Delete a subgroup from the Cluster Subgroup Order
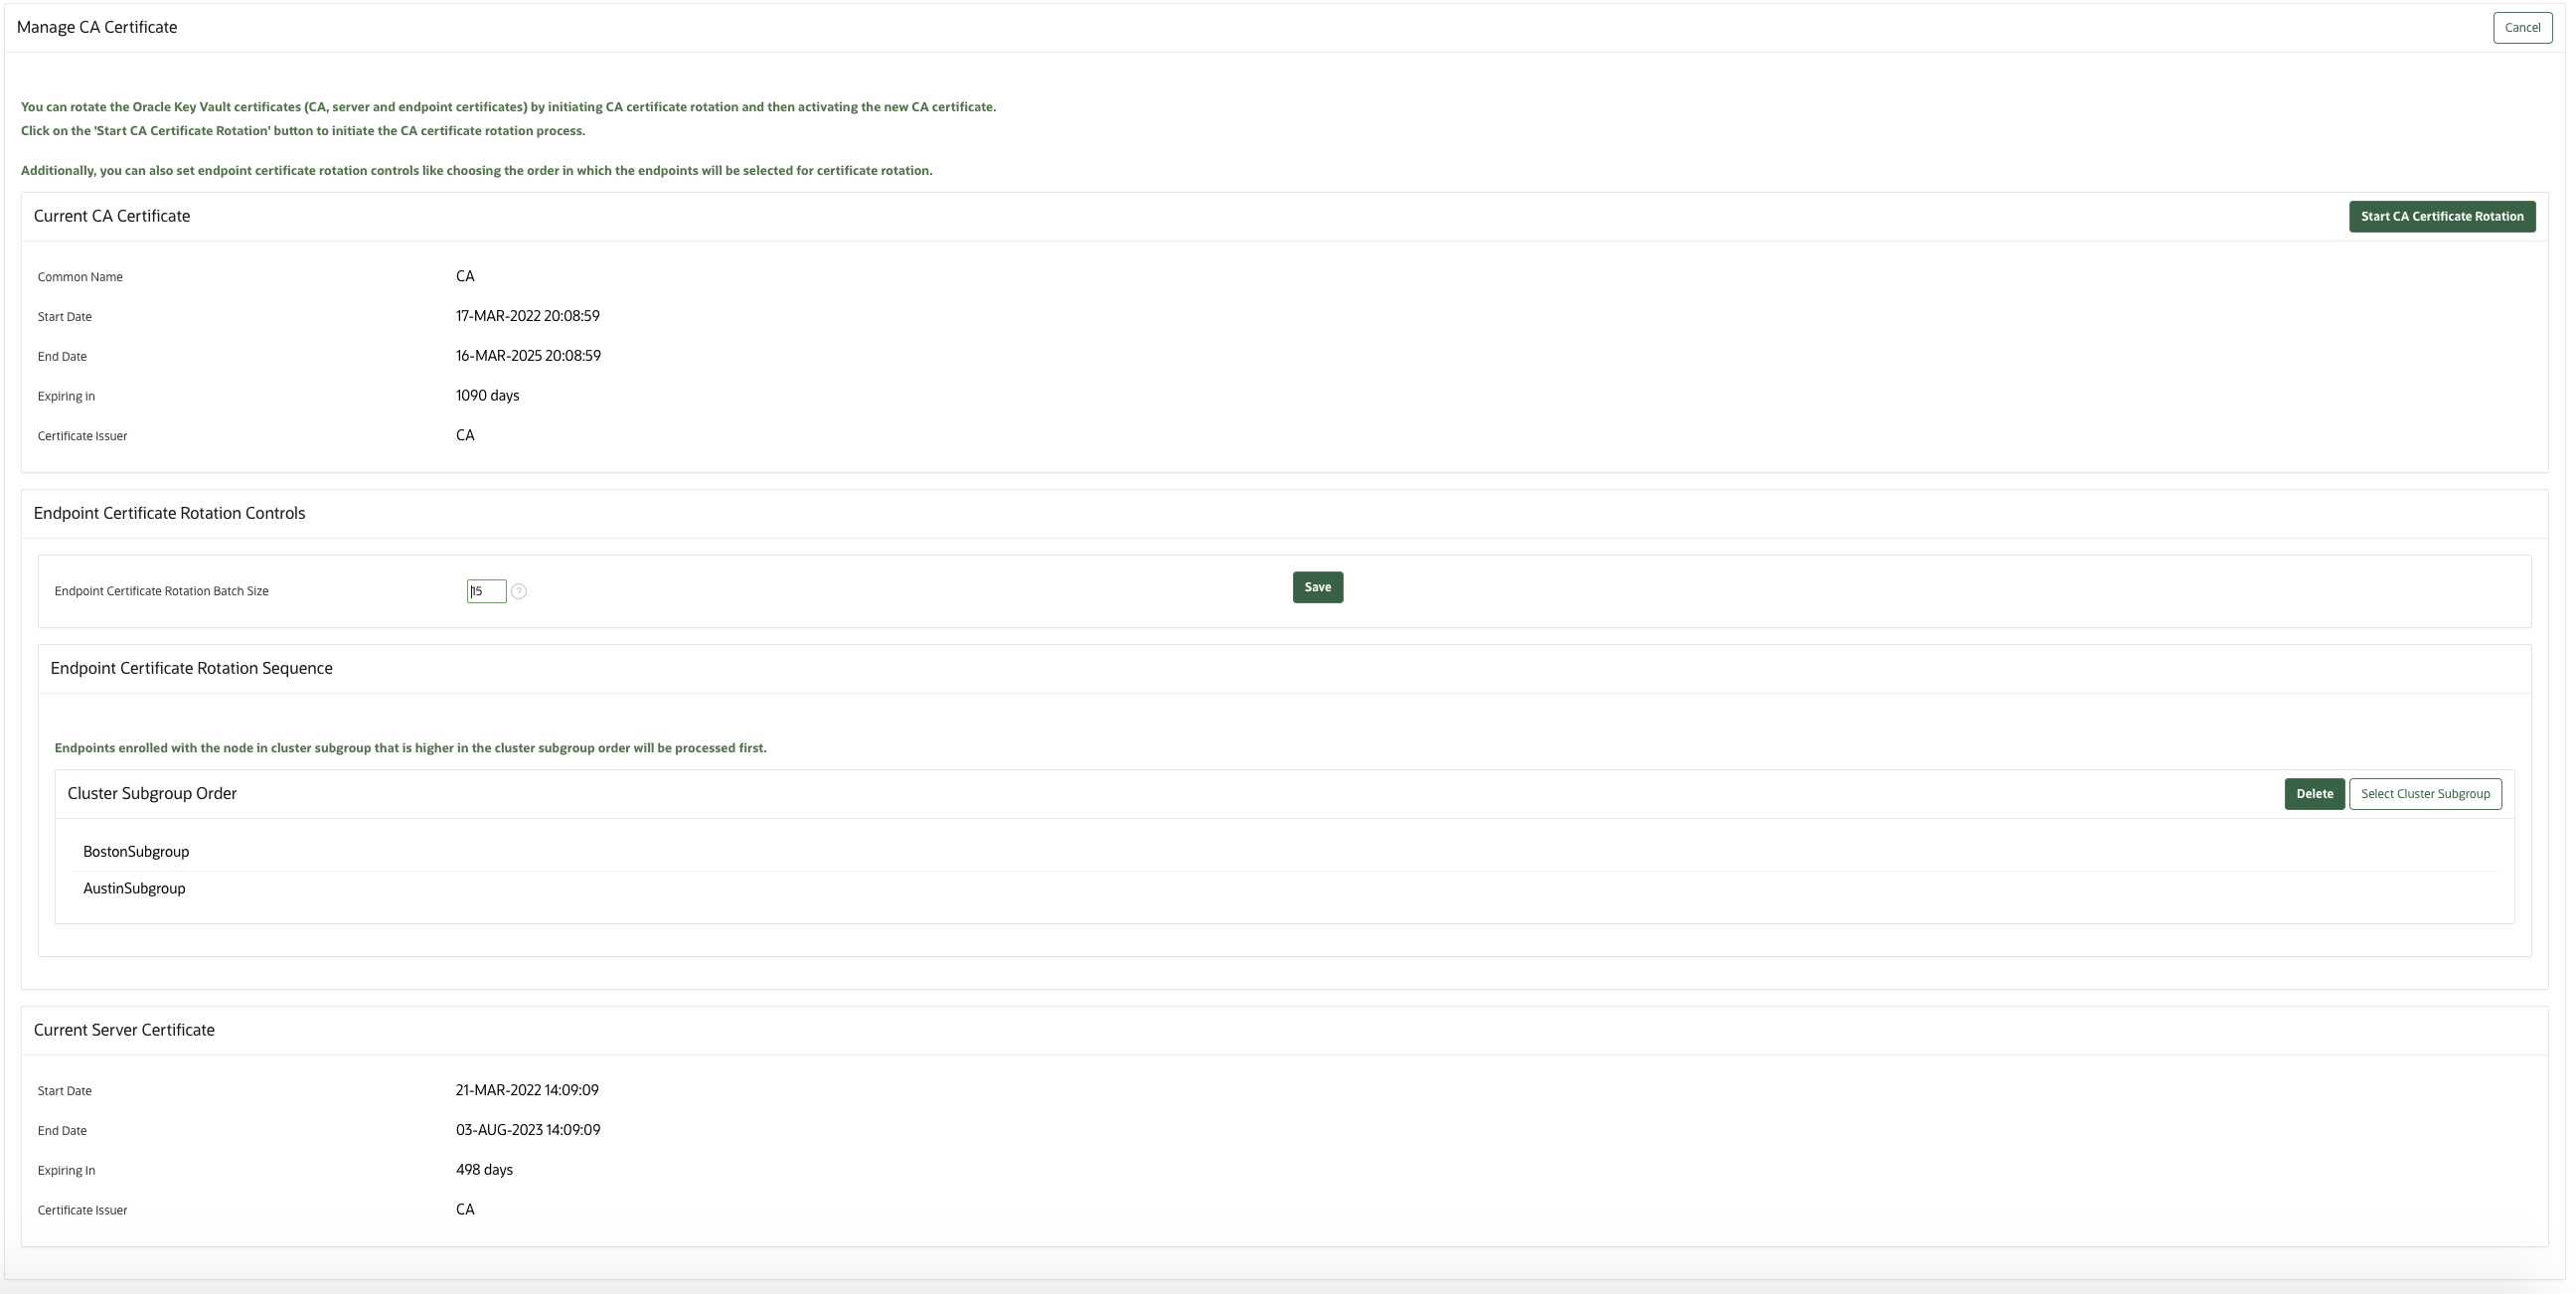This screenshot has width=2576, height=1294. (x=2315, y=793)
